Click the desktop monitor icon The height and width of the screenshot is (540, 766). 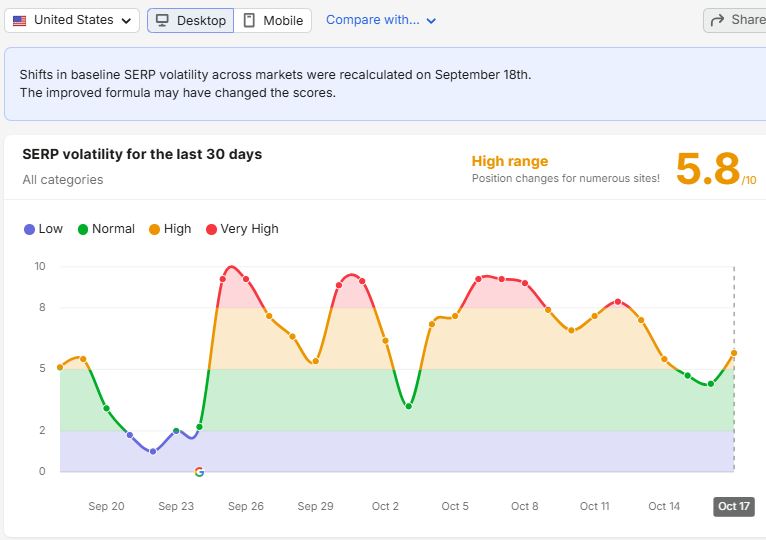tap(162, 20)
